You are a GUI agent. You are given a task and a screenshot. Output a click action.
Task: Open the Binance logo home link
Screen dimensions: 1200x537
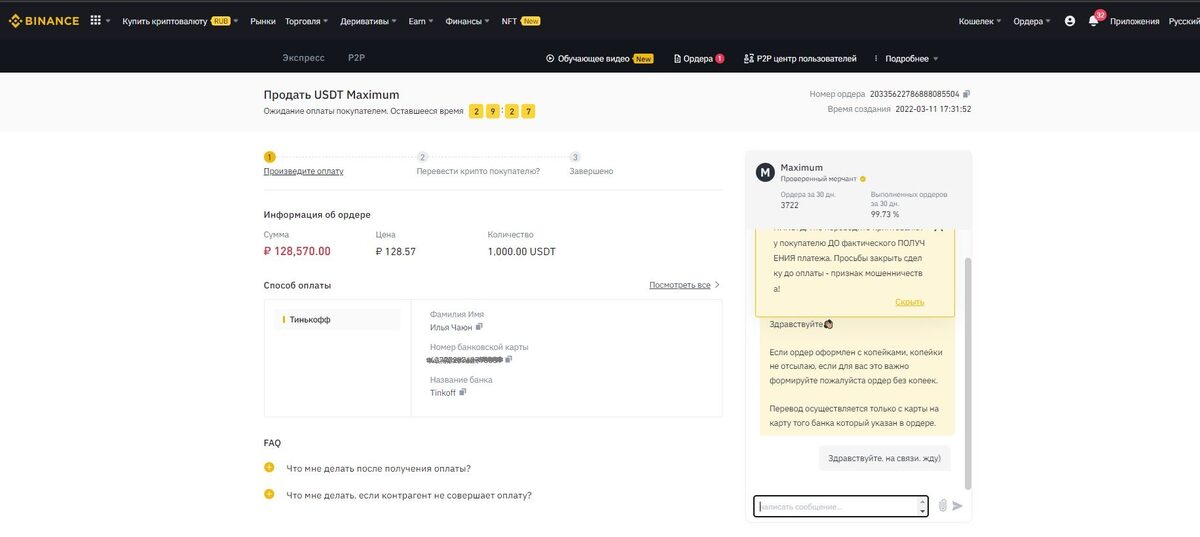click(x=44, y=20)
